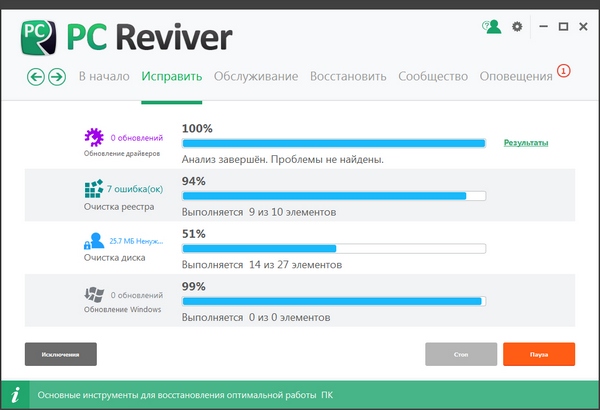Click the 99% Windows update progress bar
This screenshot has width=600, height=410.
334,301
